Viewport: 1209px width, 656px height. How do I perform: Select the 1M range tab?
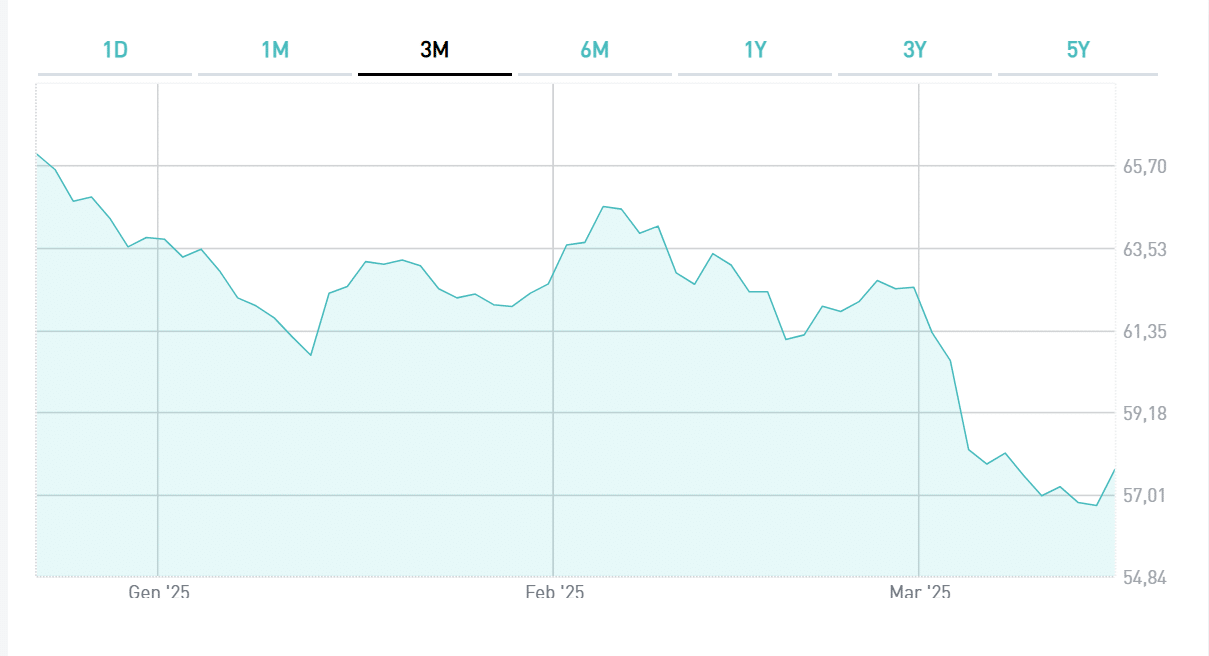(275, 50)
